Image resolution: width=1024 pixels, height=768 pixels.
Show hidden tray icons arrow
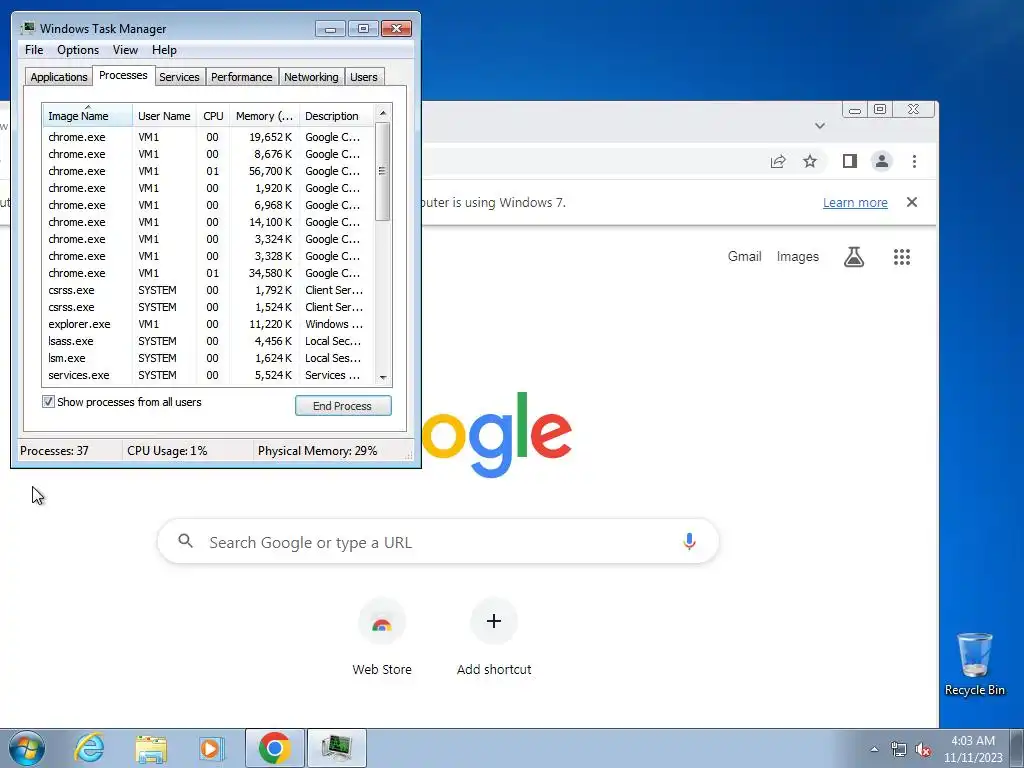coord(874,749)
